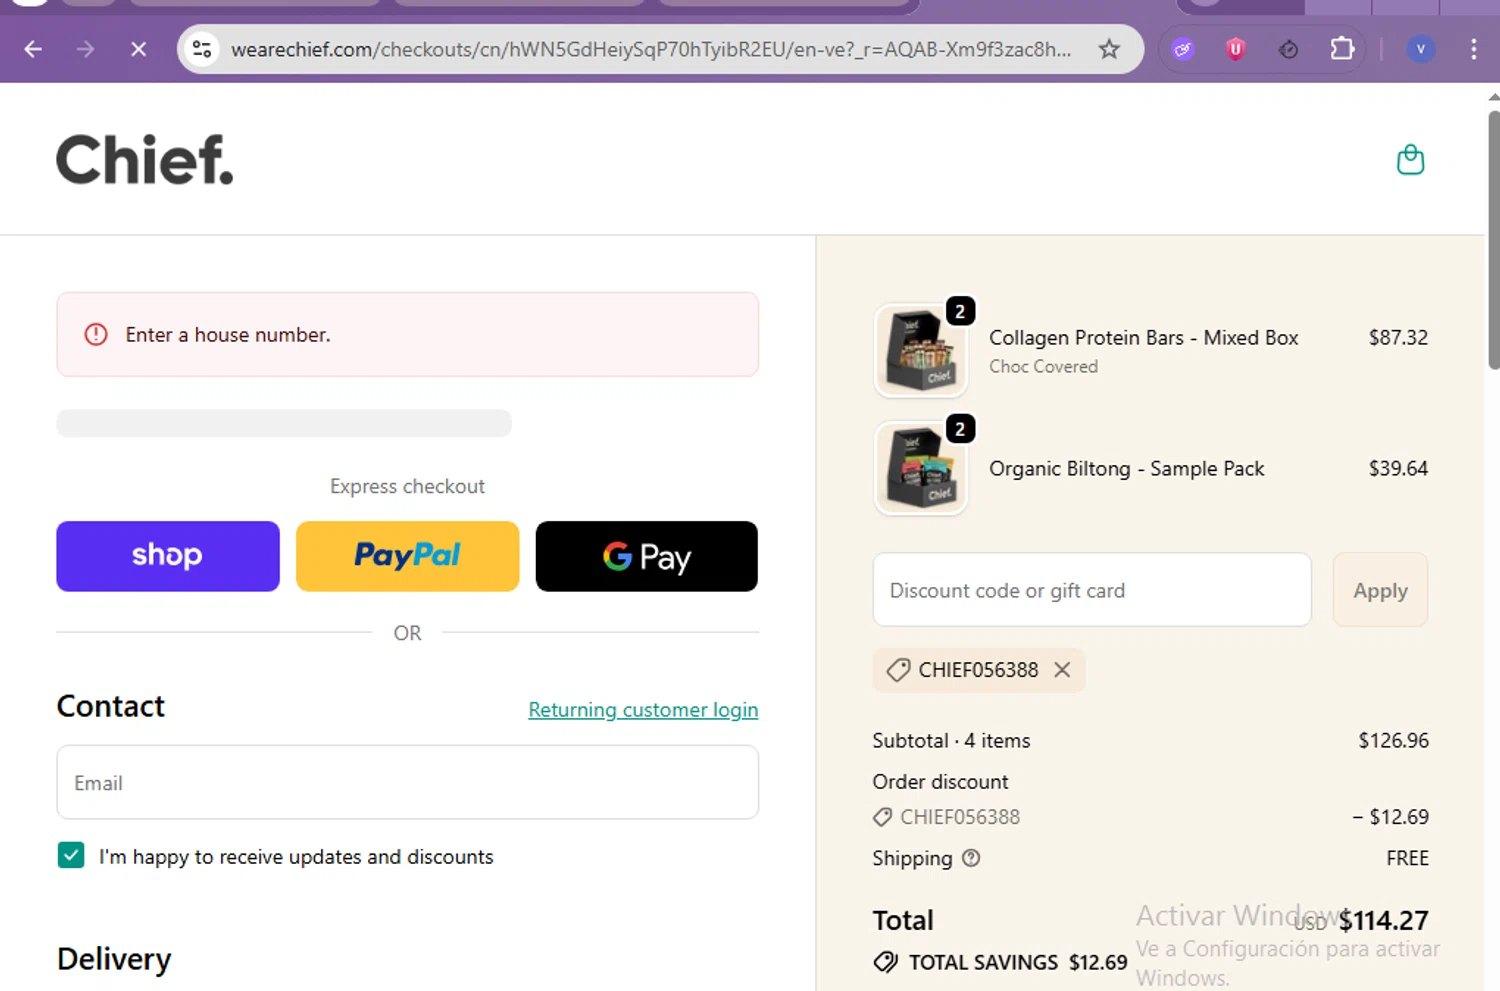The width and height of the screenshot is (1500, 991).
Task: Open the Extensions puzzle menu
Action: (1342, 49)
